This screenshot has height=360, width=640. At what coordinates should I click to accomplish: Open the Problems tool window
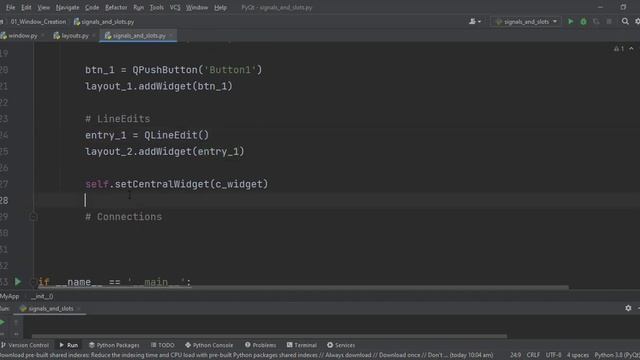tap(260, 345)
